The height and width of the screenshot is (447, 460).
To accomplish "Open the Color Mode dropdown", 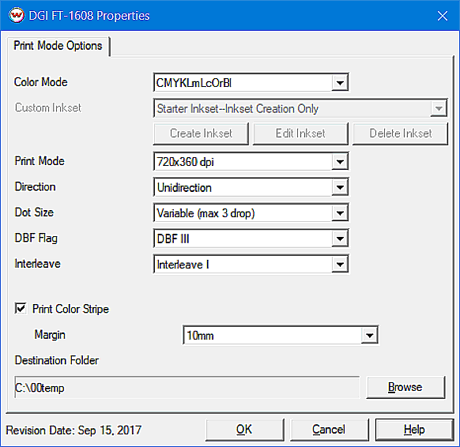I will (340, 82).
